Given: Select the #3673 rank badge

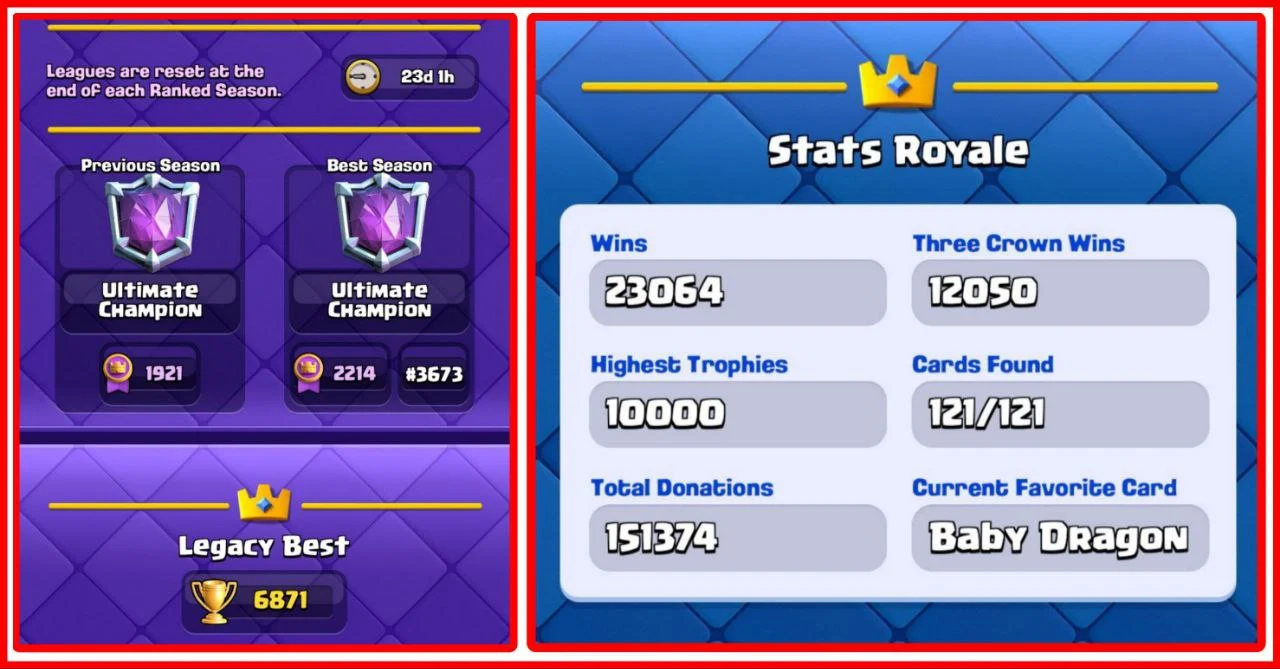Looking at the screenshot, I should pyautogui.click(x=433, y=375).
